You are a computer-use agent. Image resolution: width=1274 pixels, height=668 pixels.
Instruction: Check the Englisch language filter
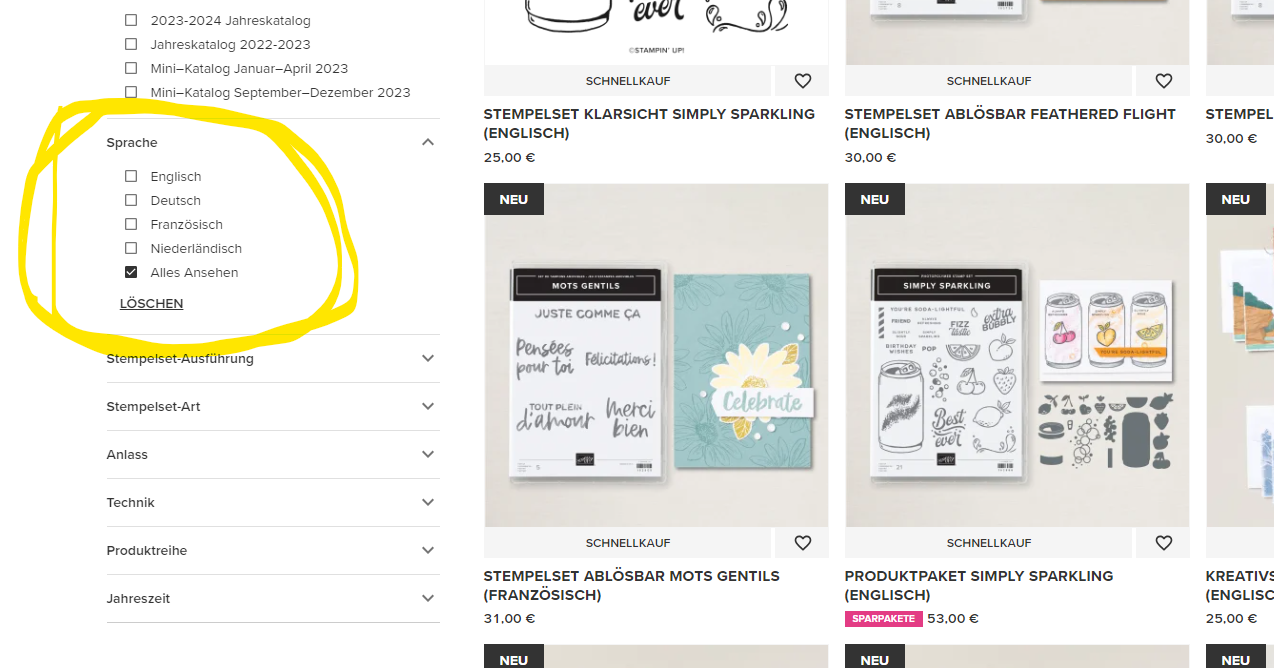coord(131,176)
